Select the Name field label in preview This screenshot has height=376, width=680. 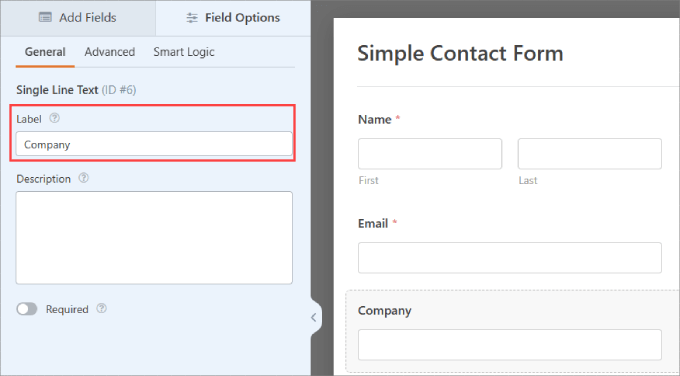[375, 119]
